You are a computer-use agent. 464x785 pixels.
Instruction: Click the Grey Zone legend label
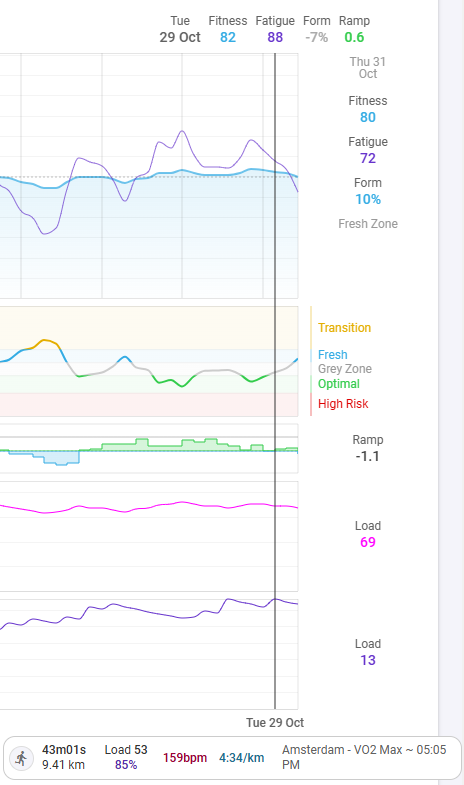click(345, 369)
